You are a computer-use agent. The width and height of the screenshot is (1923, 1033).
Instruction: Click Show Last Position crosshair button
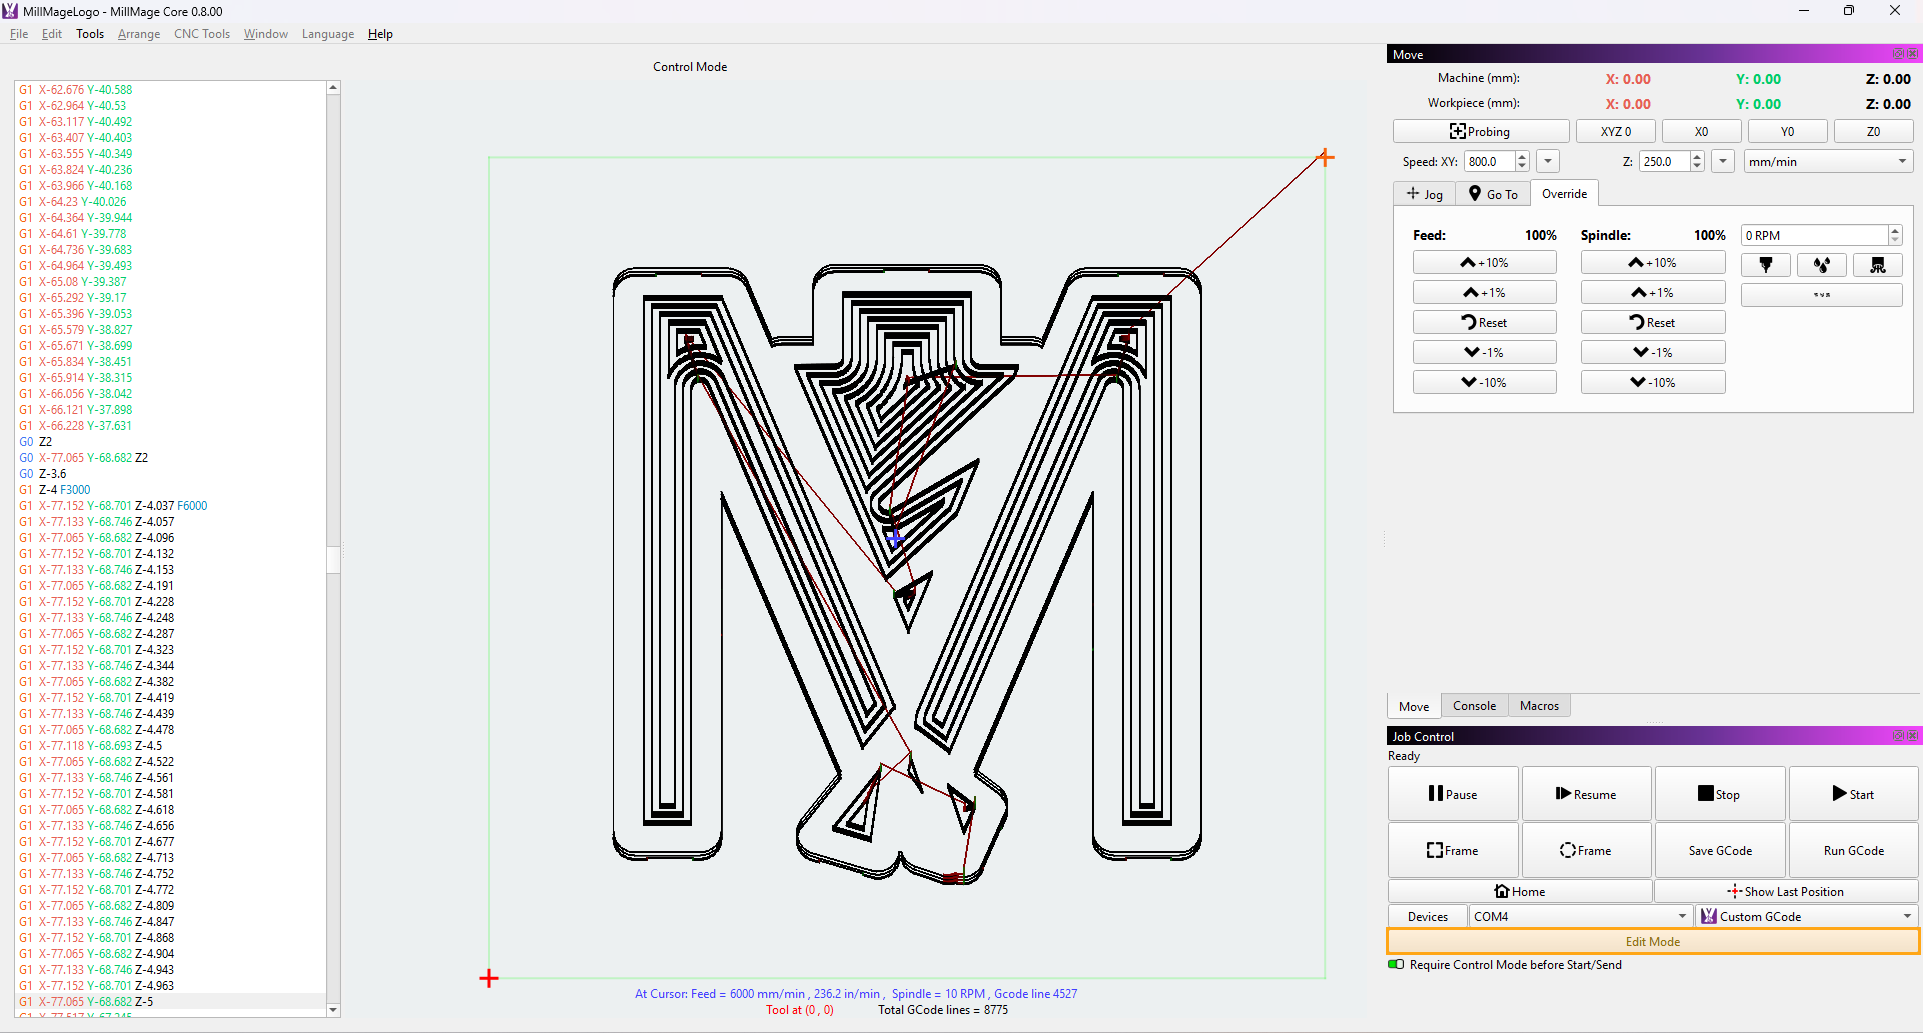click(1786, 891)
